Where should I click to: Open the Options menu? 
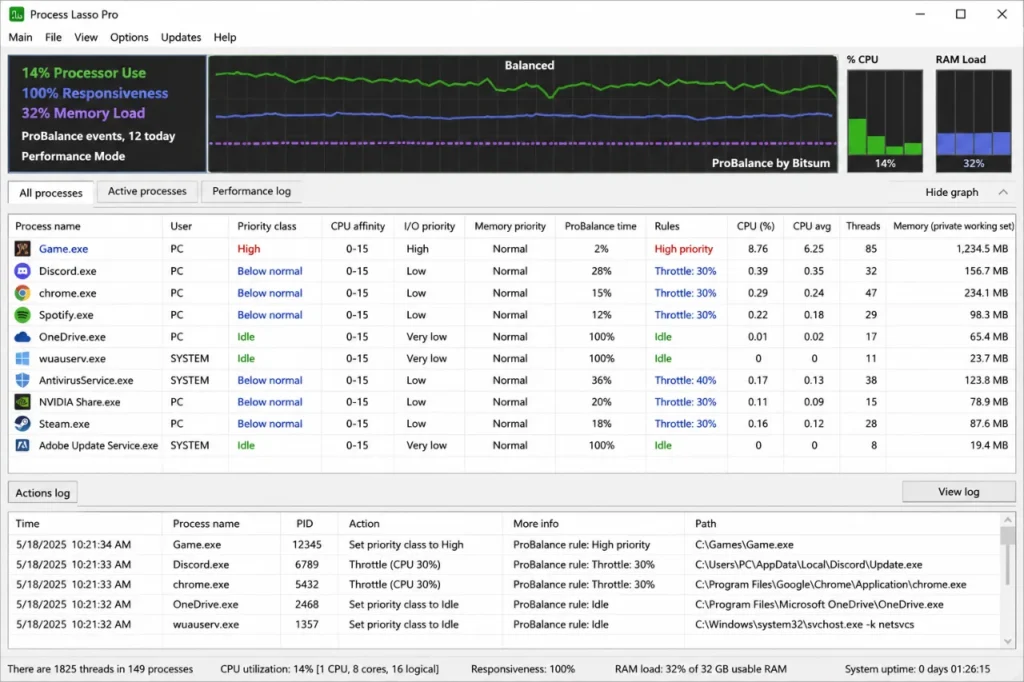(129, 37)
